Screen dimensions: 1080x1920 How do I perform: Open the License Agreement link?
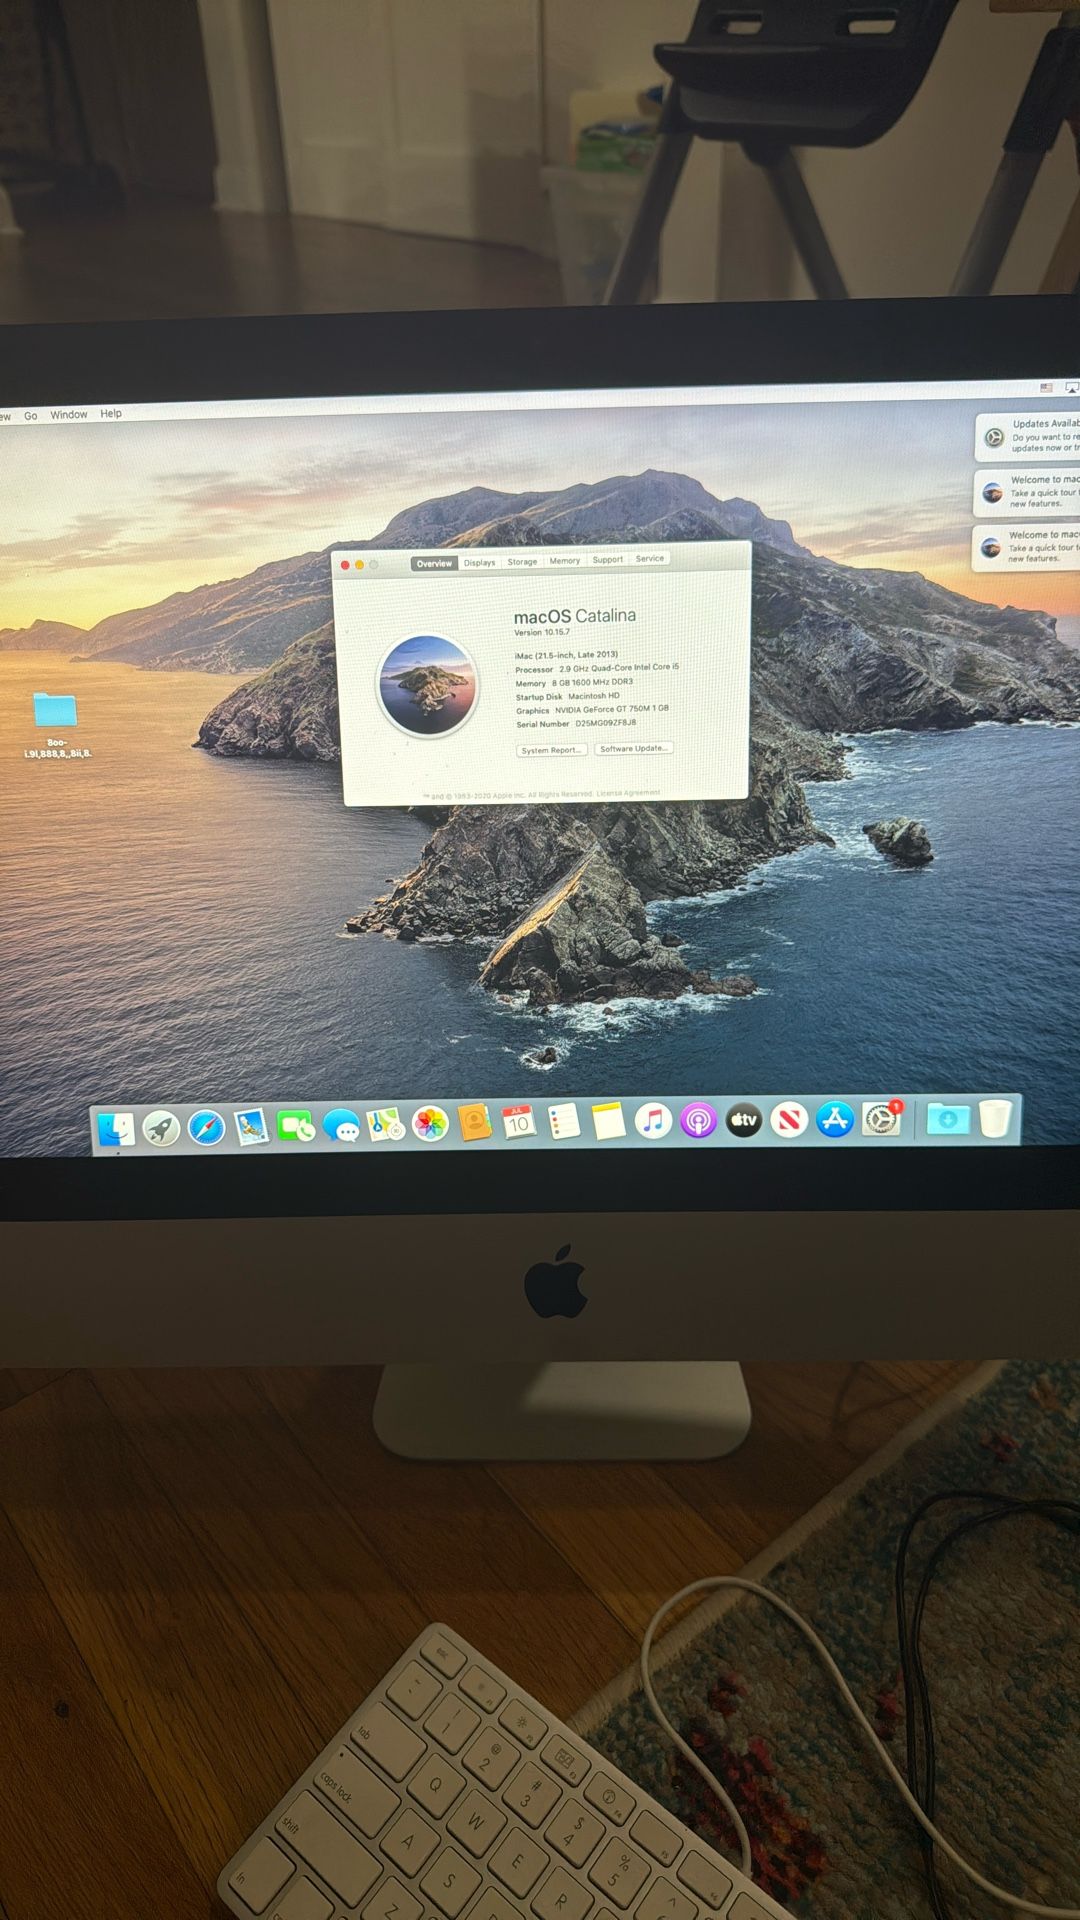[x=628, y=793]
